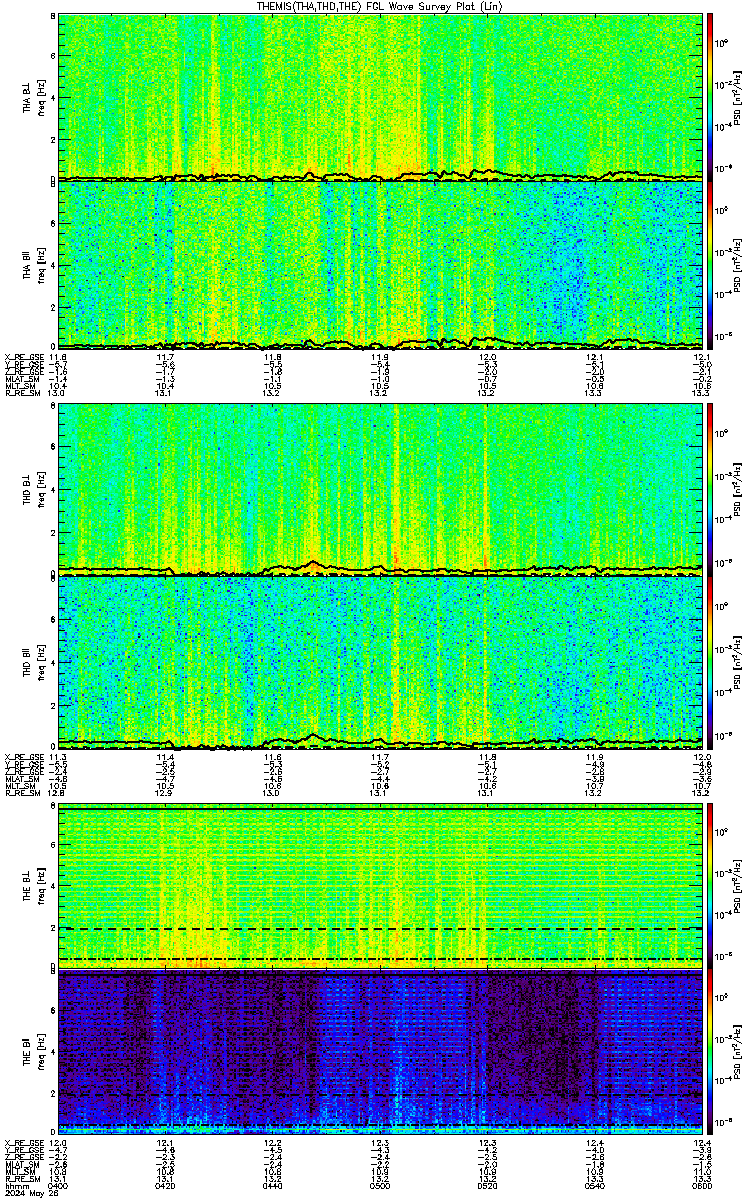Click the THA B-parallel freq [Hz] axis label
The height and width of the screenshot is (1200, 750).
[40, 265]
